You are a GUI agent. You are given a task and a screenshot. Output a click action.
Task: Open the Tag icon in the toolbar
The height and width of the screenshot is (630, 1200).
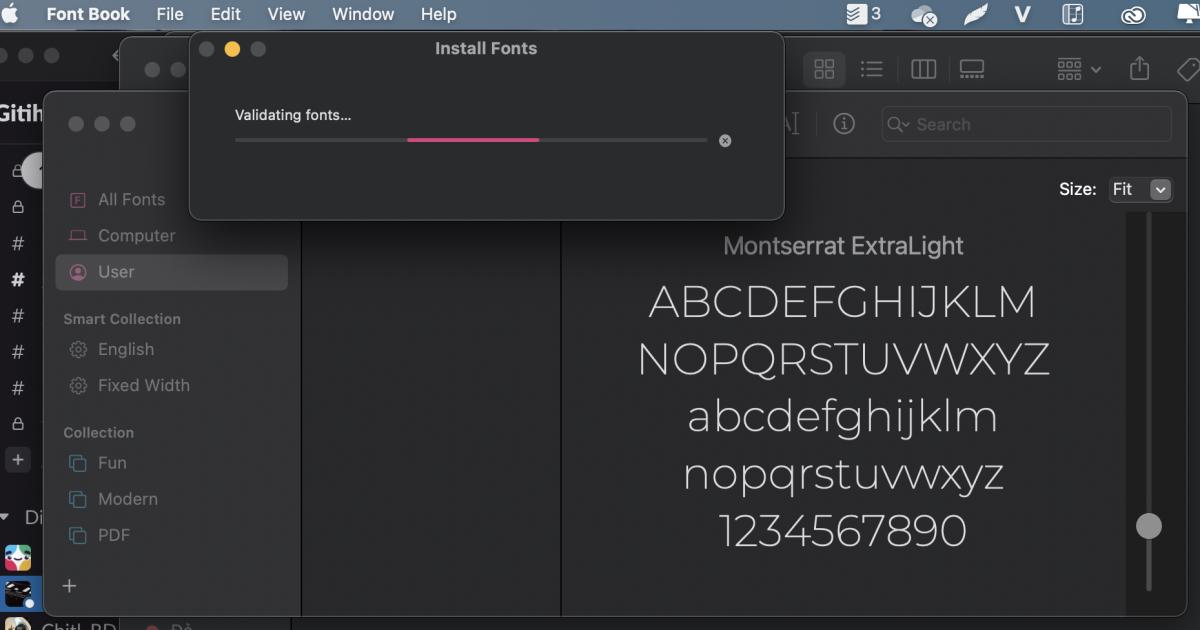1188,68
